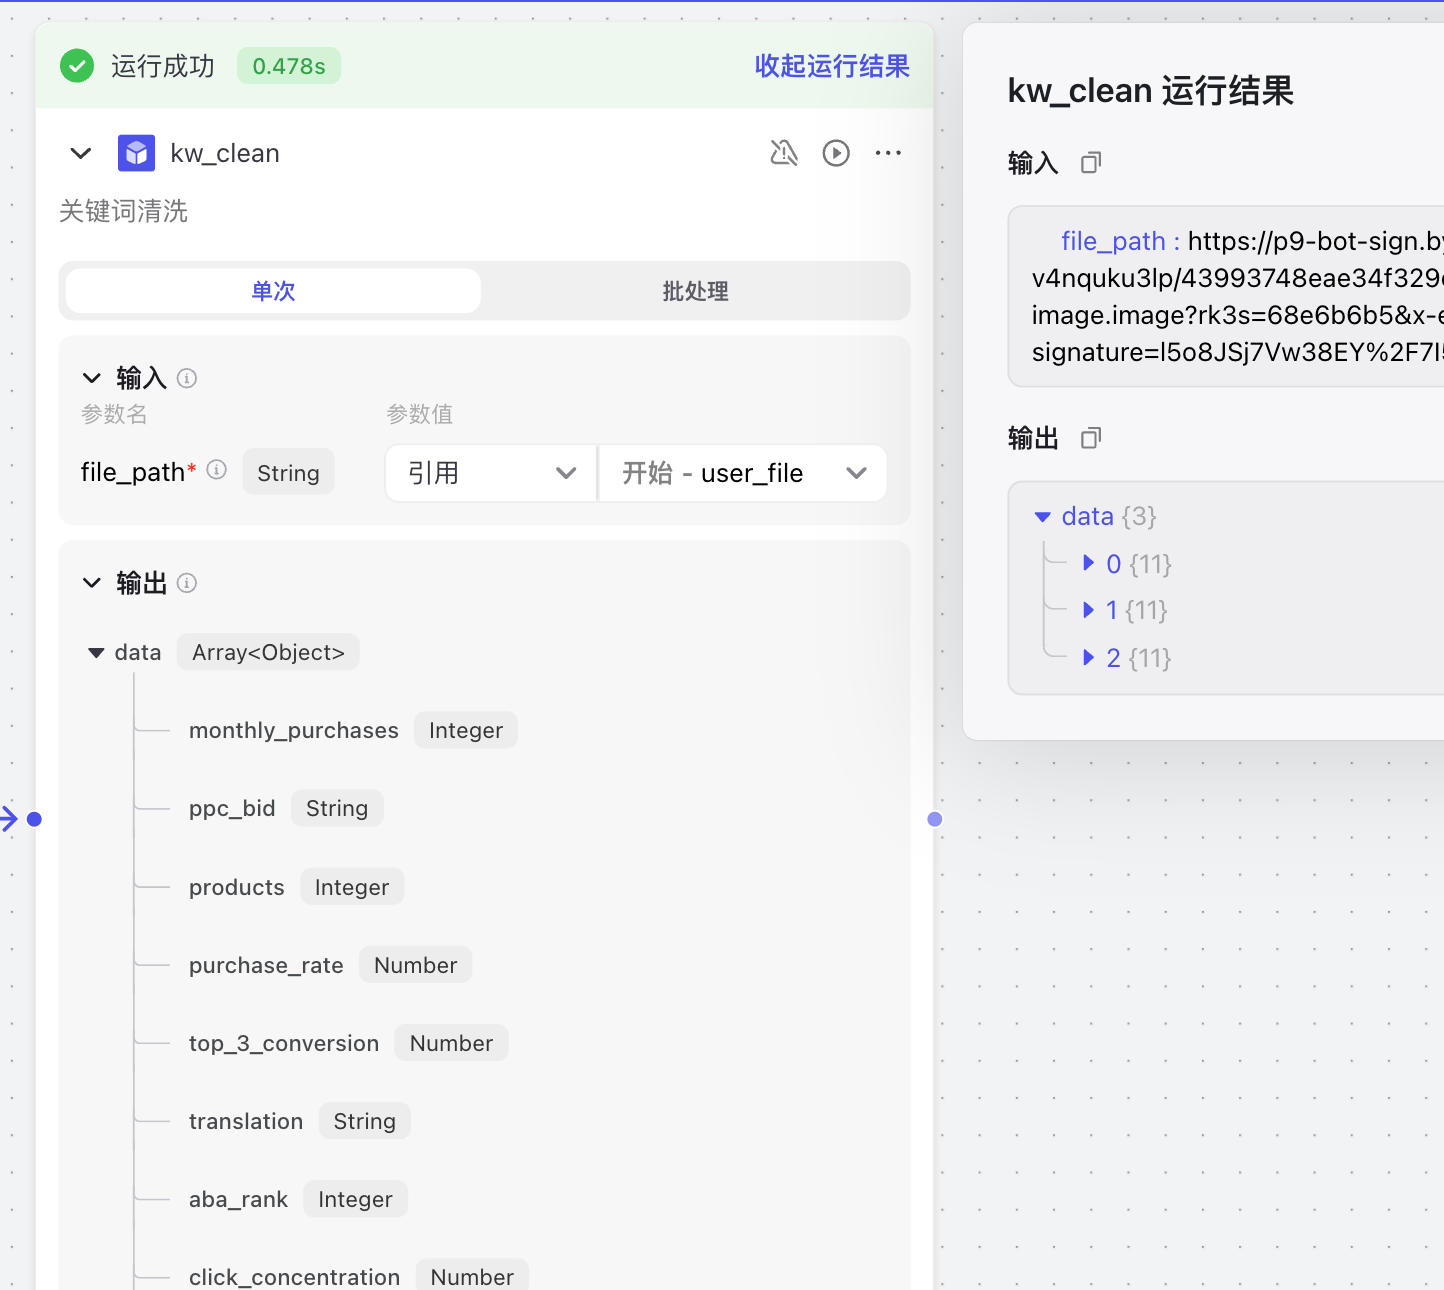Copy the 输入 result in the results panel

pos(1091,162)
